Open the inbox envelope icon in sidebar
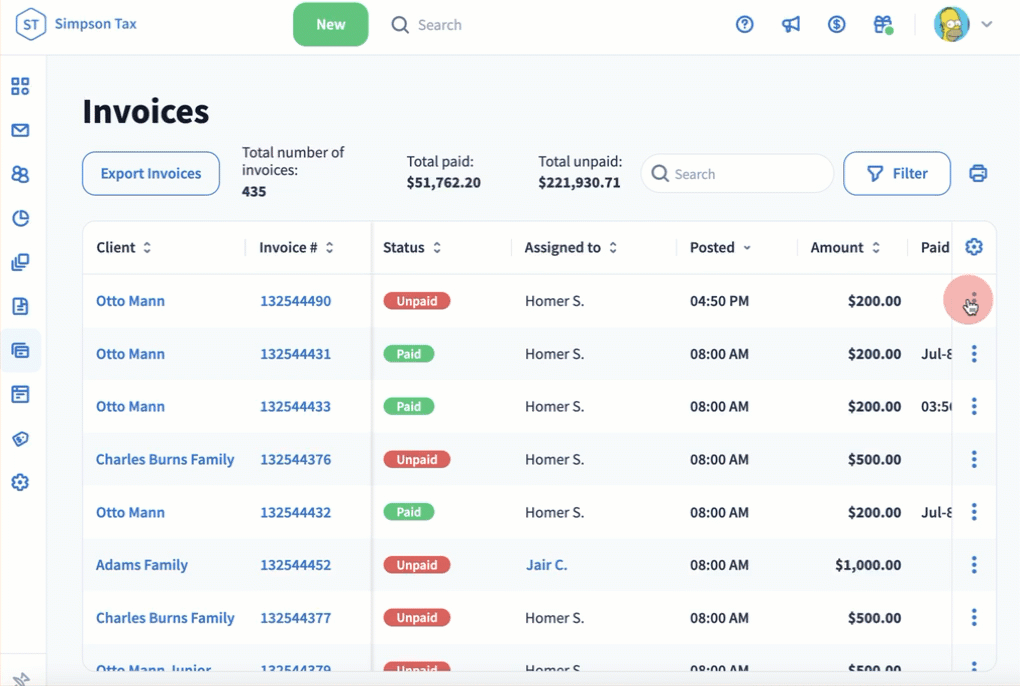The image size is (1020, 686). coord(20,131)
